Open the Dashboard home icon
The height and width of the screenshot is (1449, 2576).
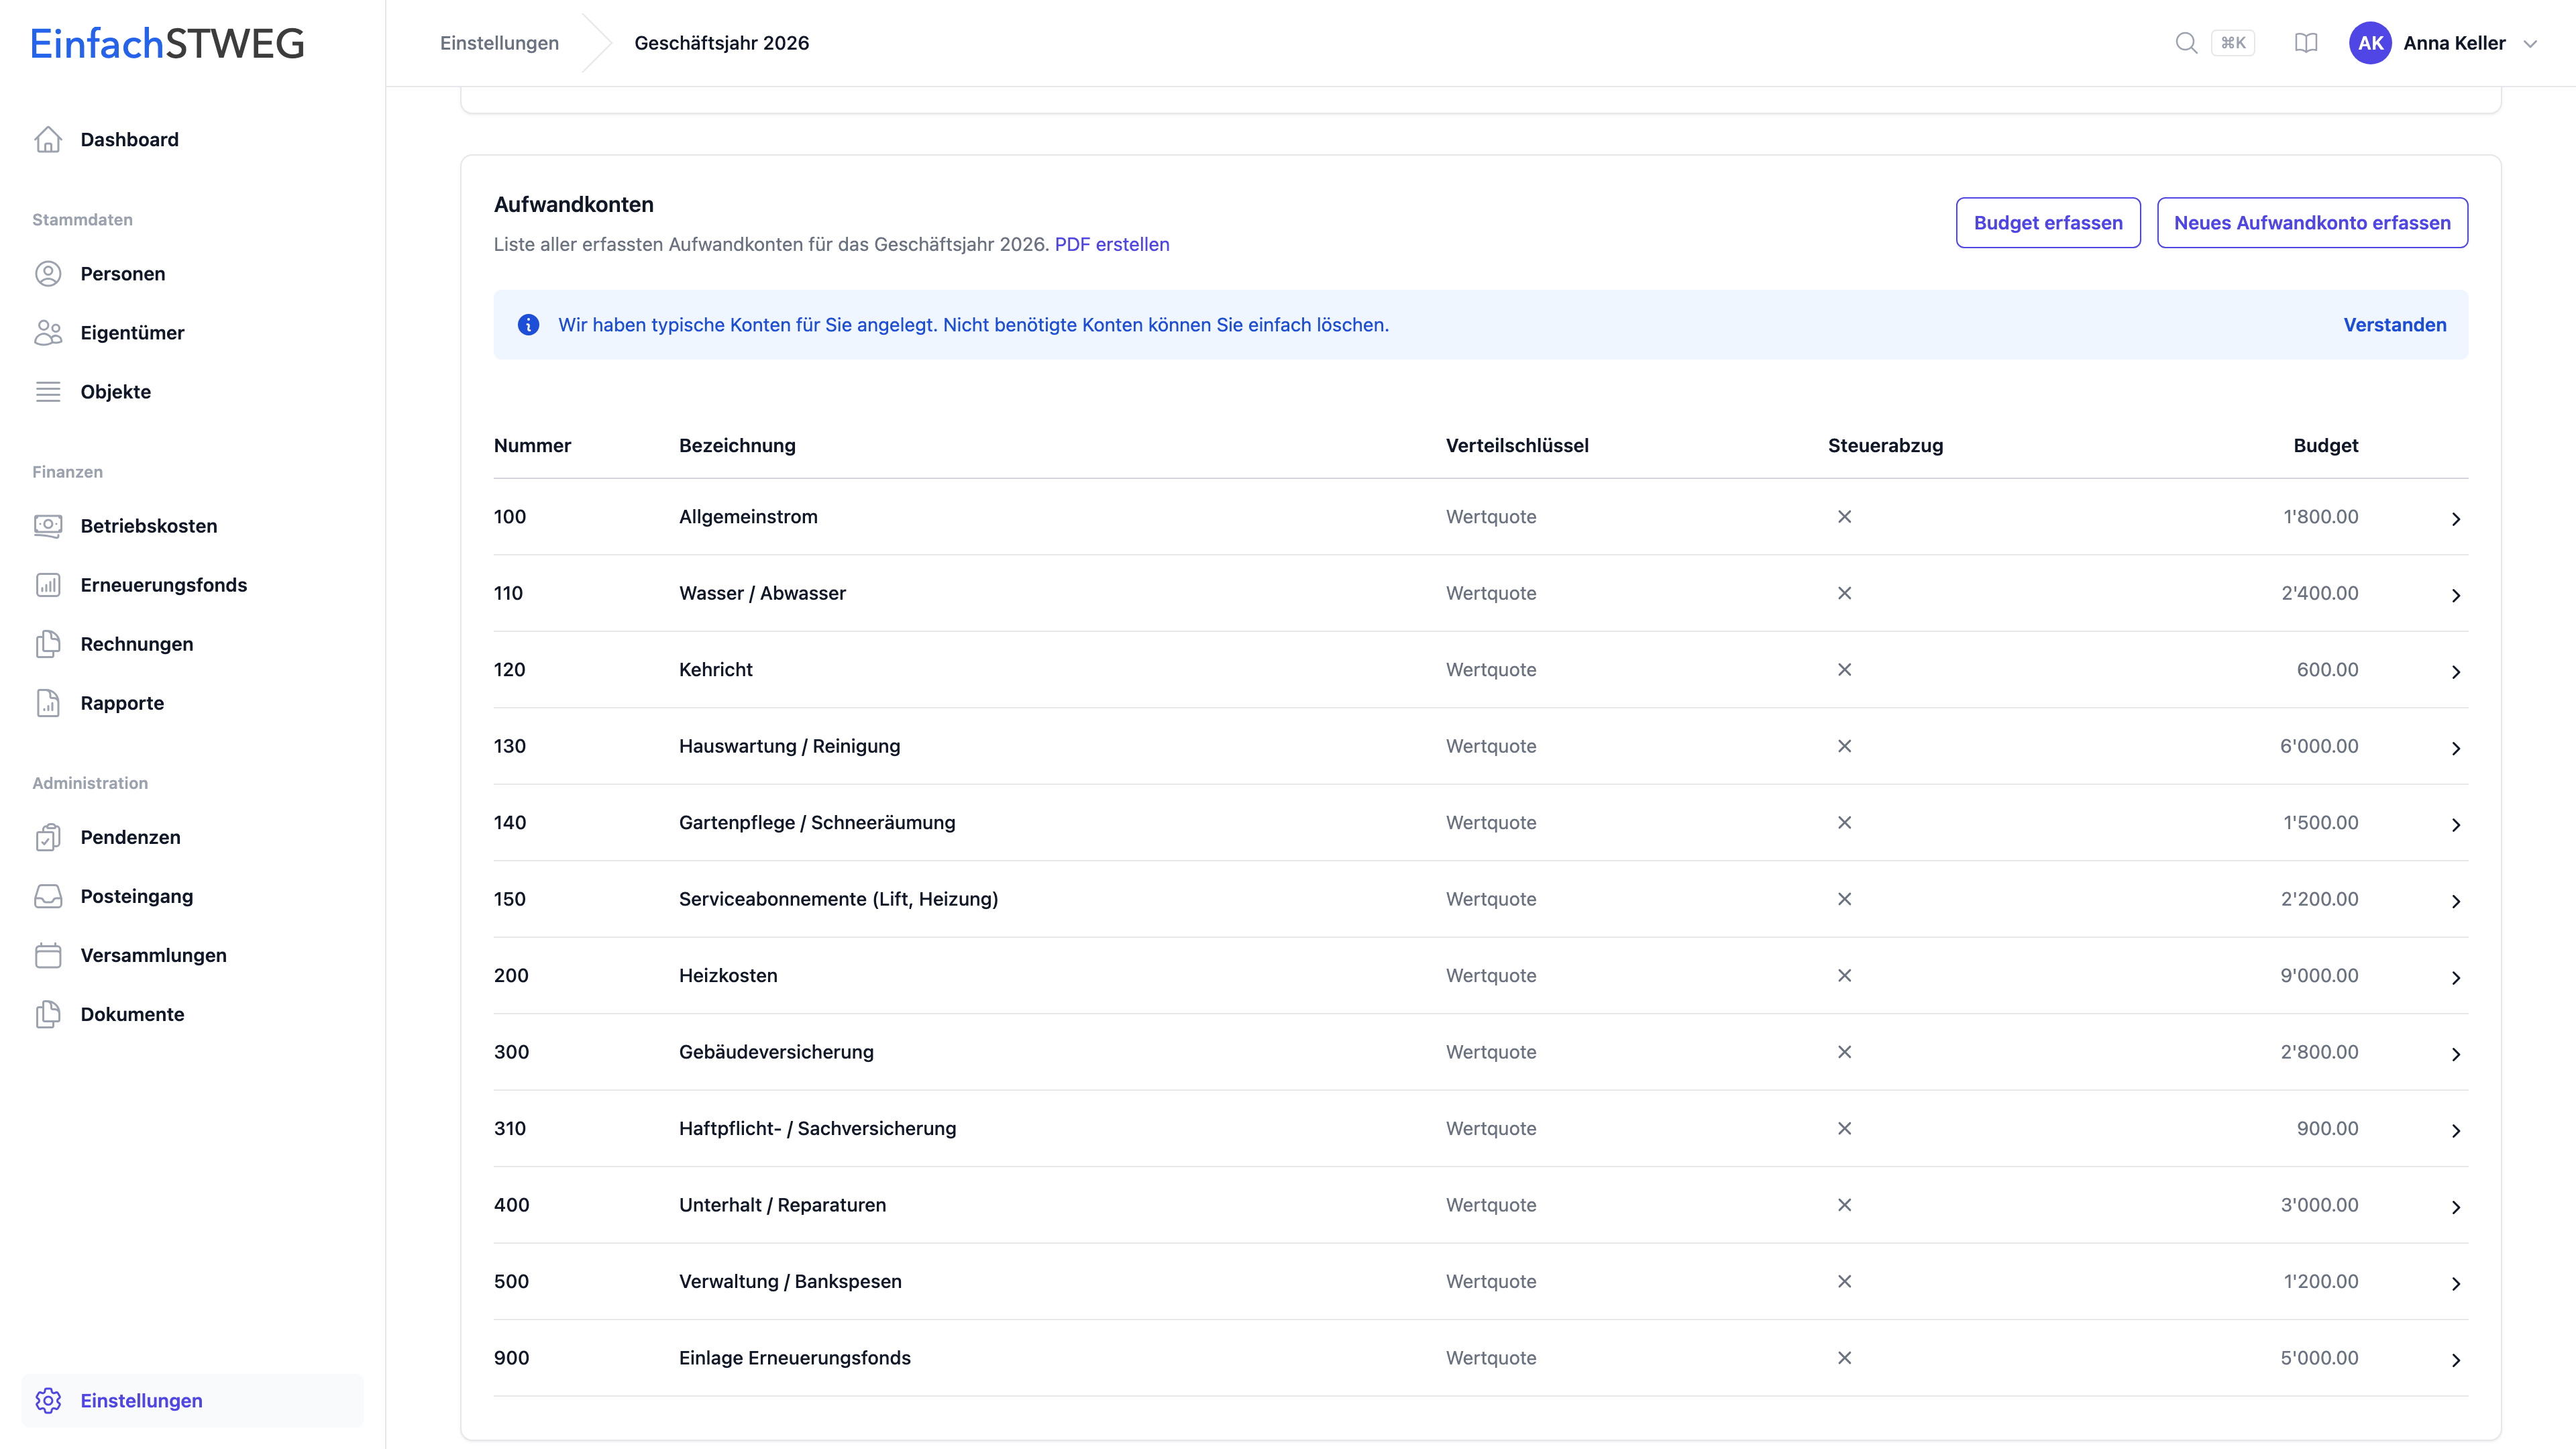tap(48, 140)
